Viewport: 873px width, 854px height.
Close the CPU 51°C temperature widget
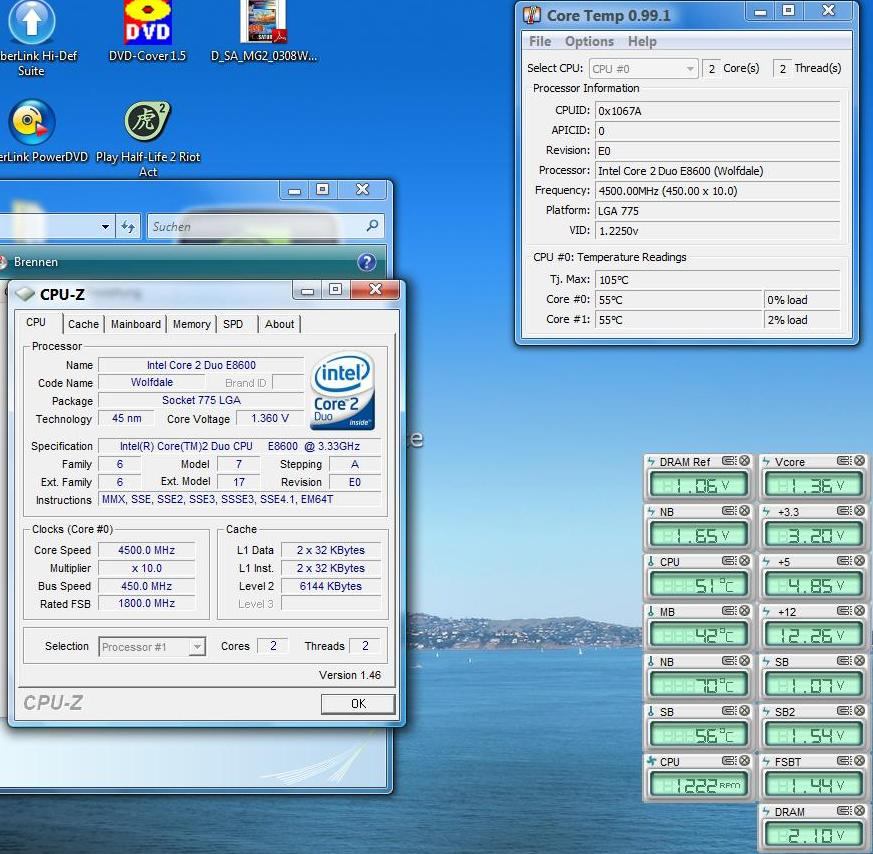tap(744, 561)
